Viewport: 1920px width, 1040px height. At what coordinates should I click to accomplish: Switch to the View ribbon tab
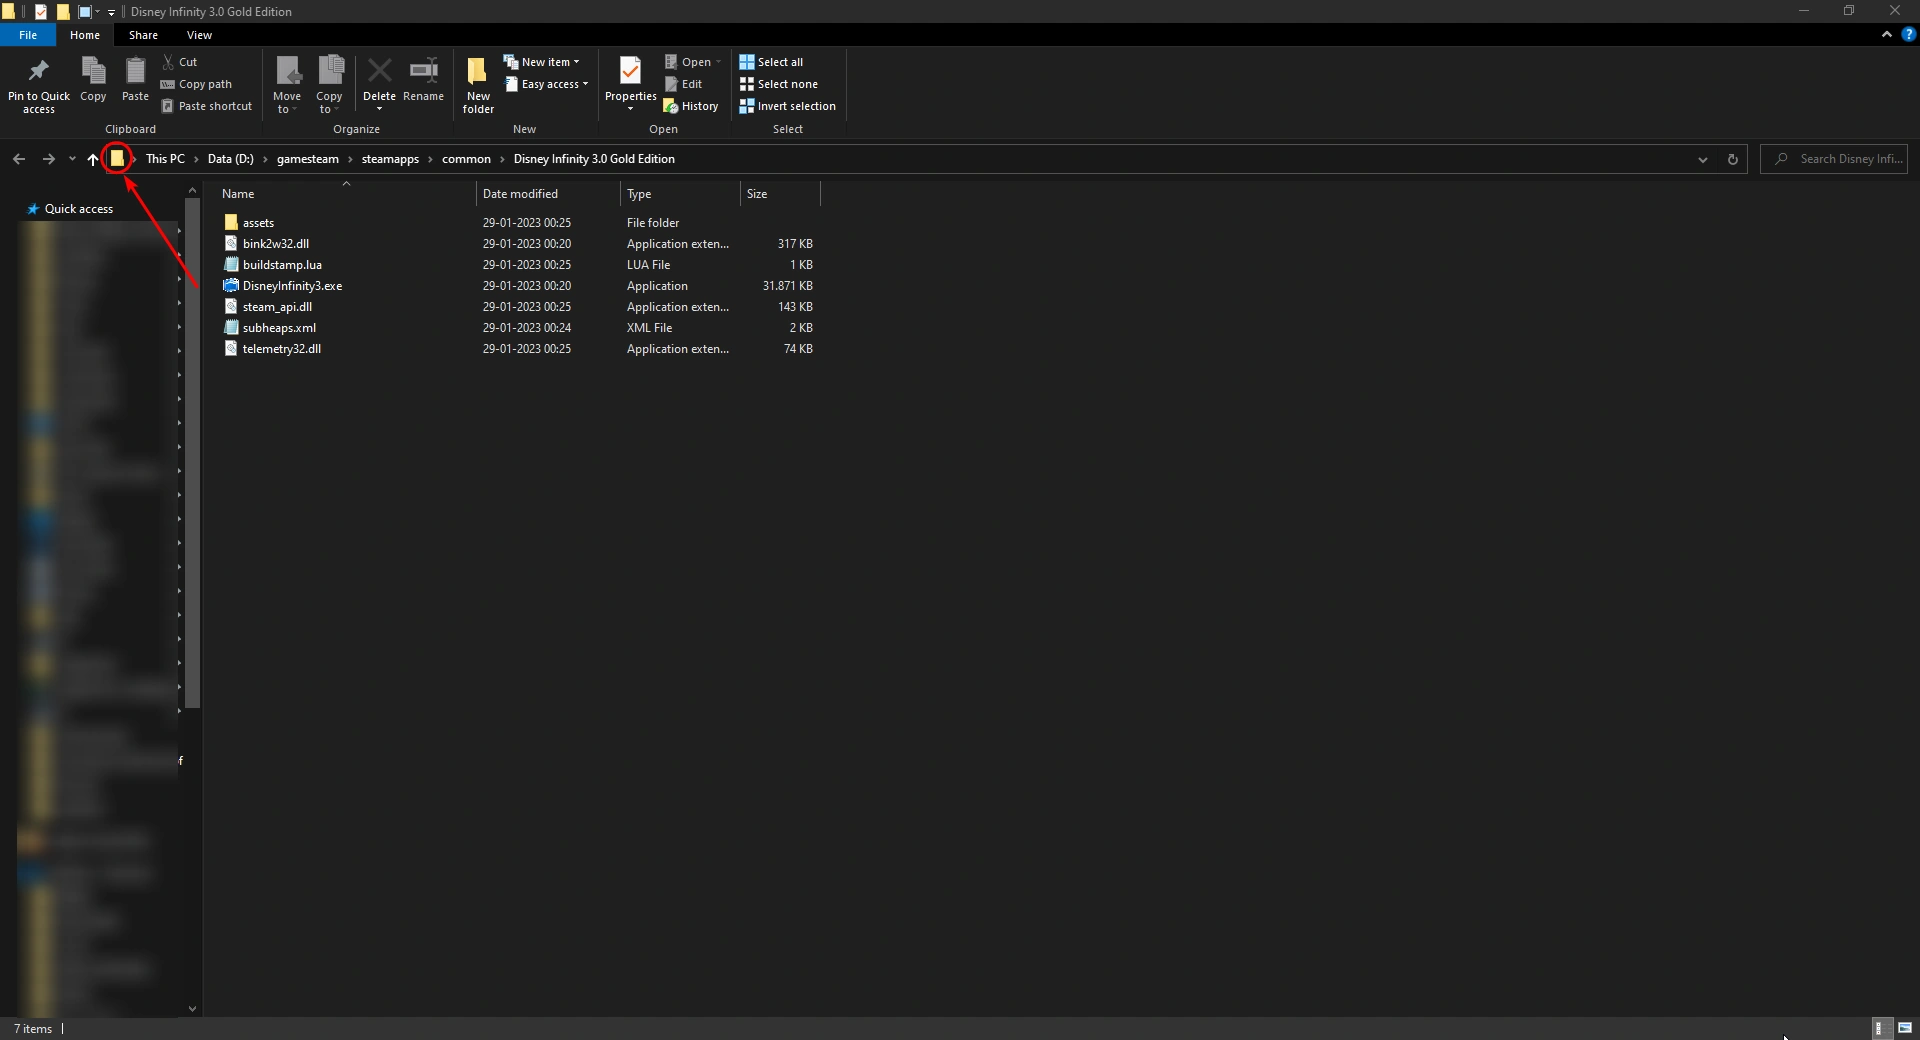tap(199, 35)
